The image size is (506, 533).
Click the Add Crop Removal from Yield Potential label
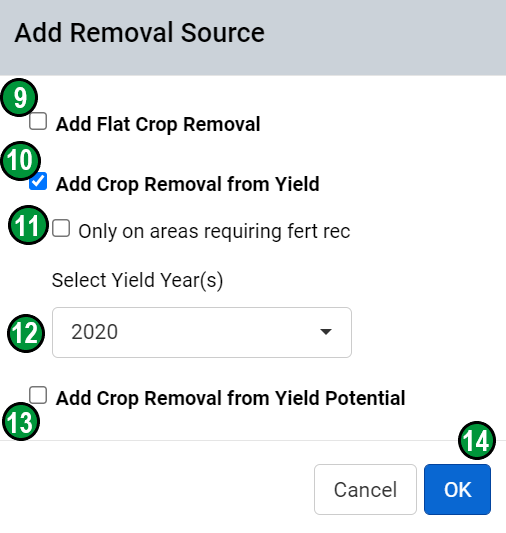pyautogui.click(x=230, y=398)
